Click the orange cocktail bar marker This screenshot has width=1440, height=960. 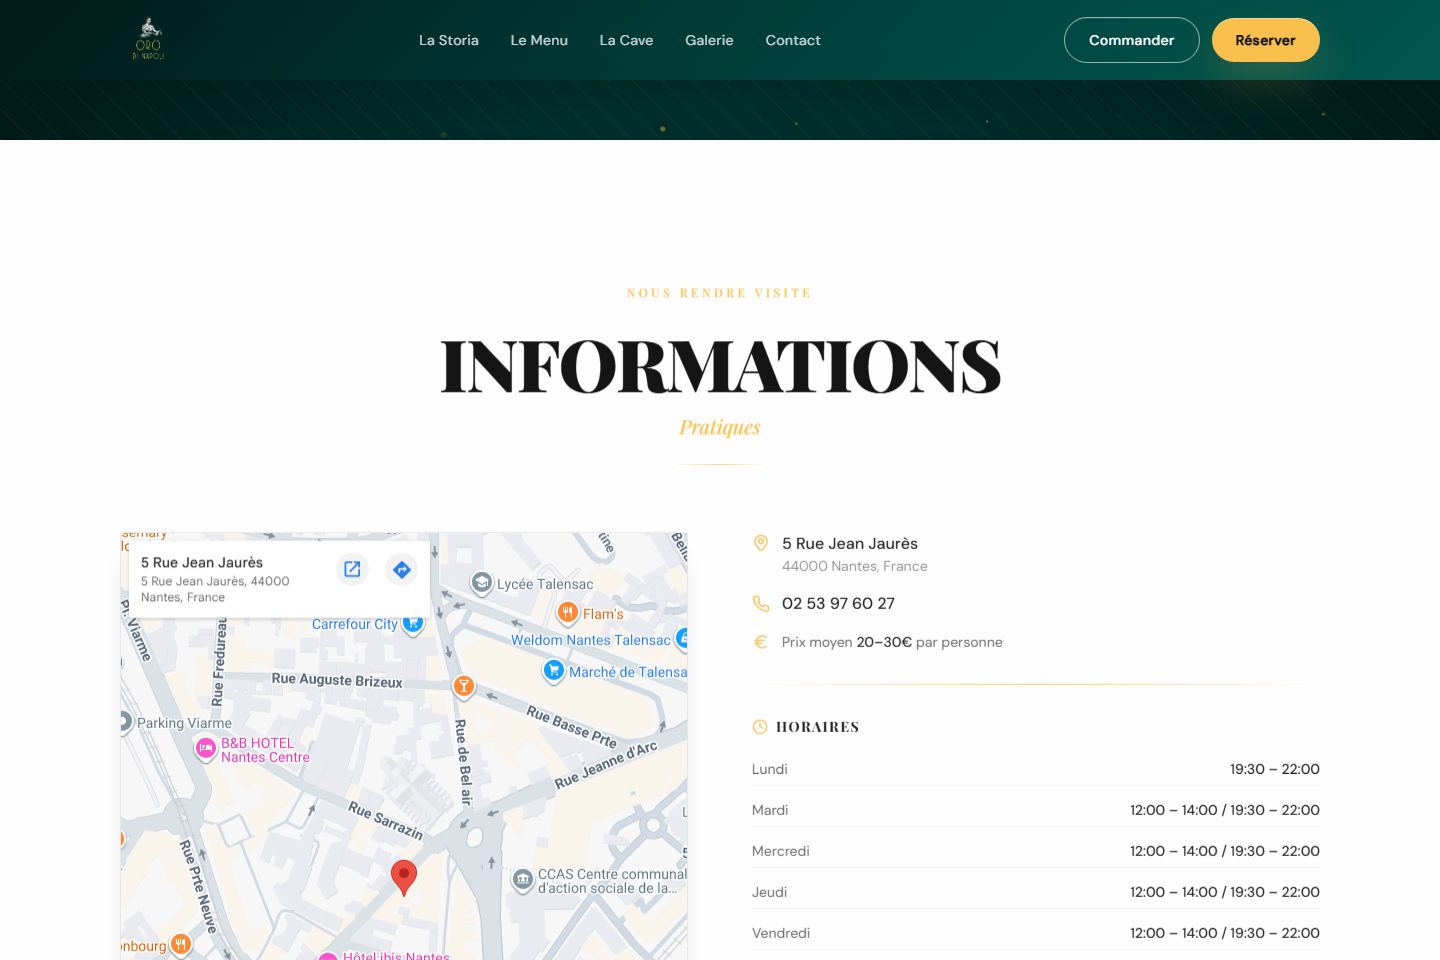(463, 686)
